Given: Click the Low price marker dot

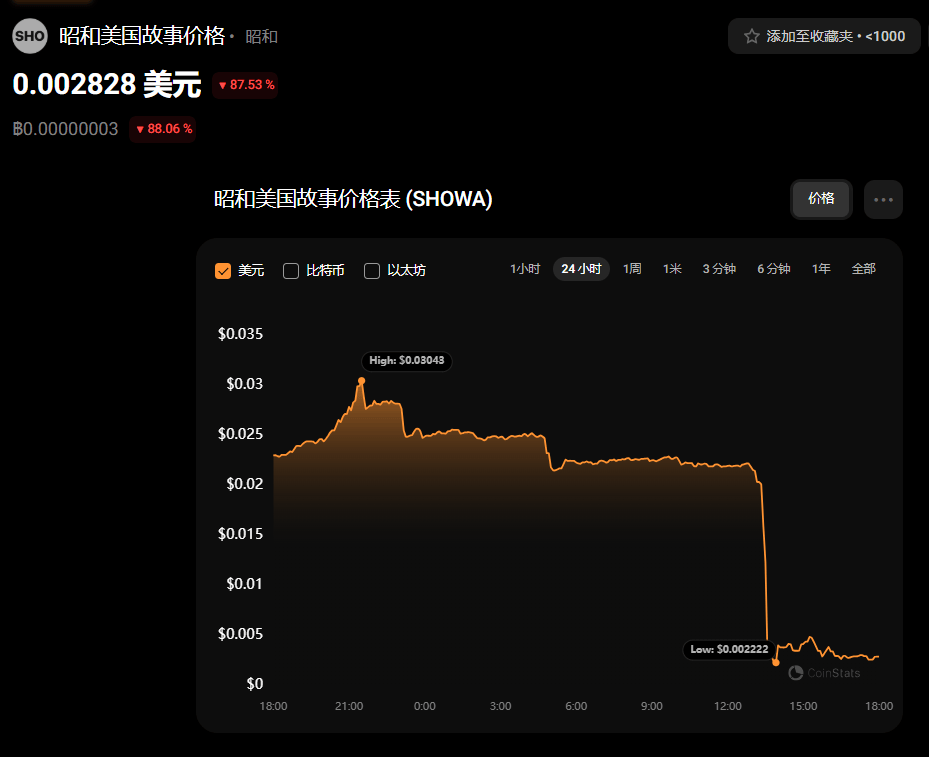Looking at the screenshot, I should pos(776,662).
